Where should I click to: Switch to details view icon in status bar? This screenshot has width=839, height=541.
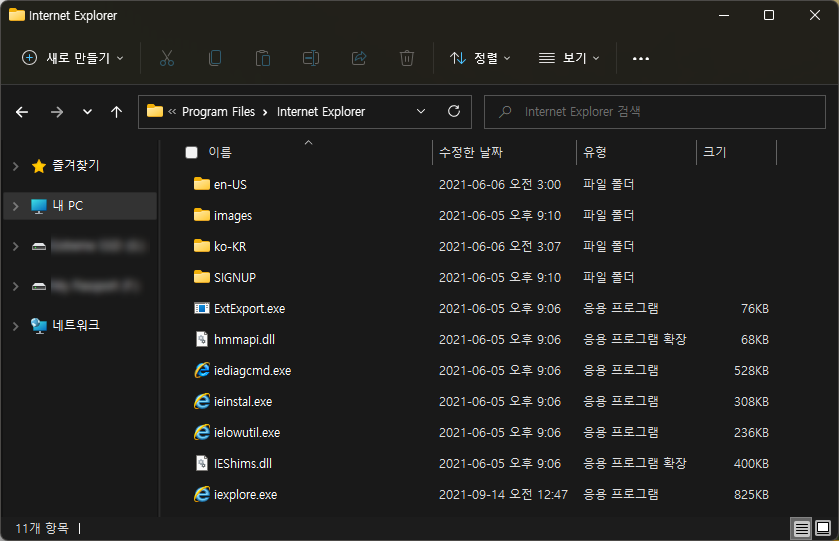(801, 529)
